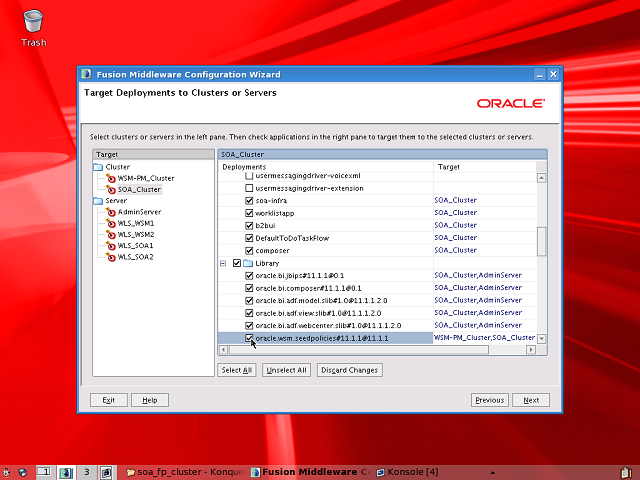Check the usermessagingdriver-extension checkbox

249,188
